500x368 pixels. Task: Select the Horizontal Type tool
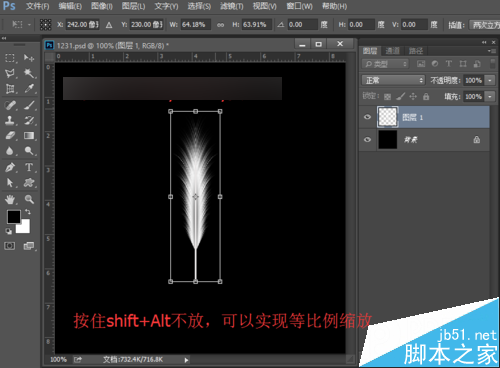click(29, 167)
